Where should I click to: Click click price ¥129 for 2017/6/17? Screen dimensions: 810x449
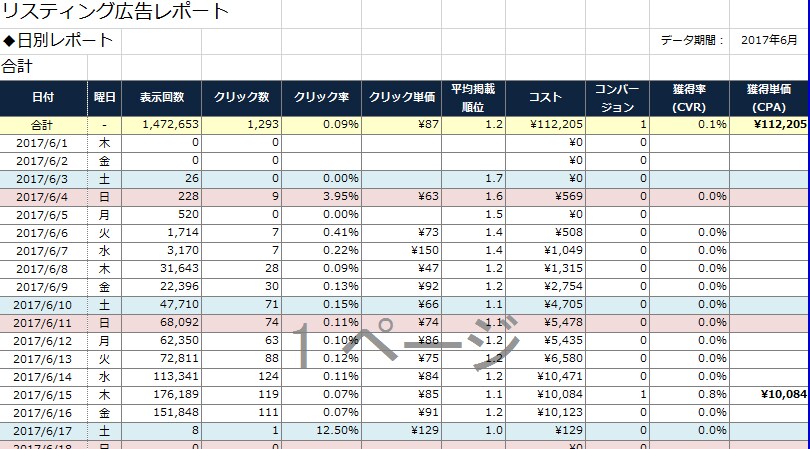(x=401, y=430)
